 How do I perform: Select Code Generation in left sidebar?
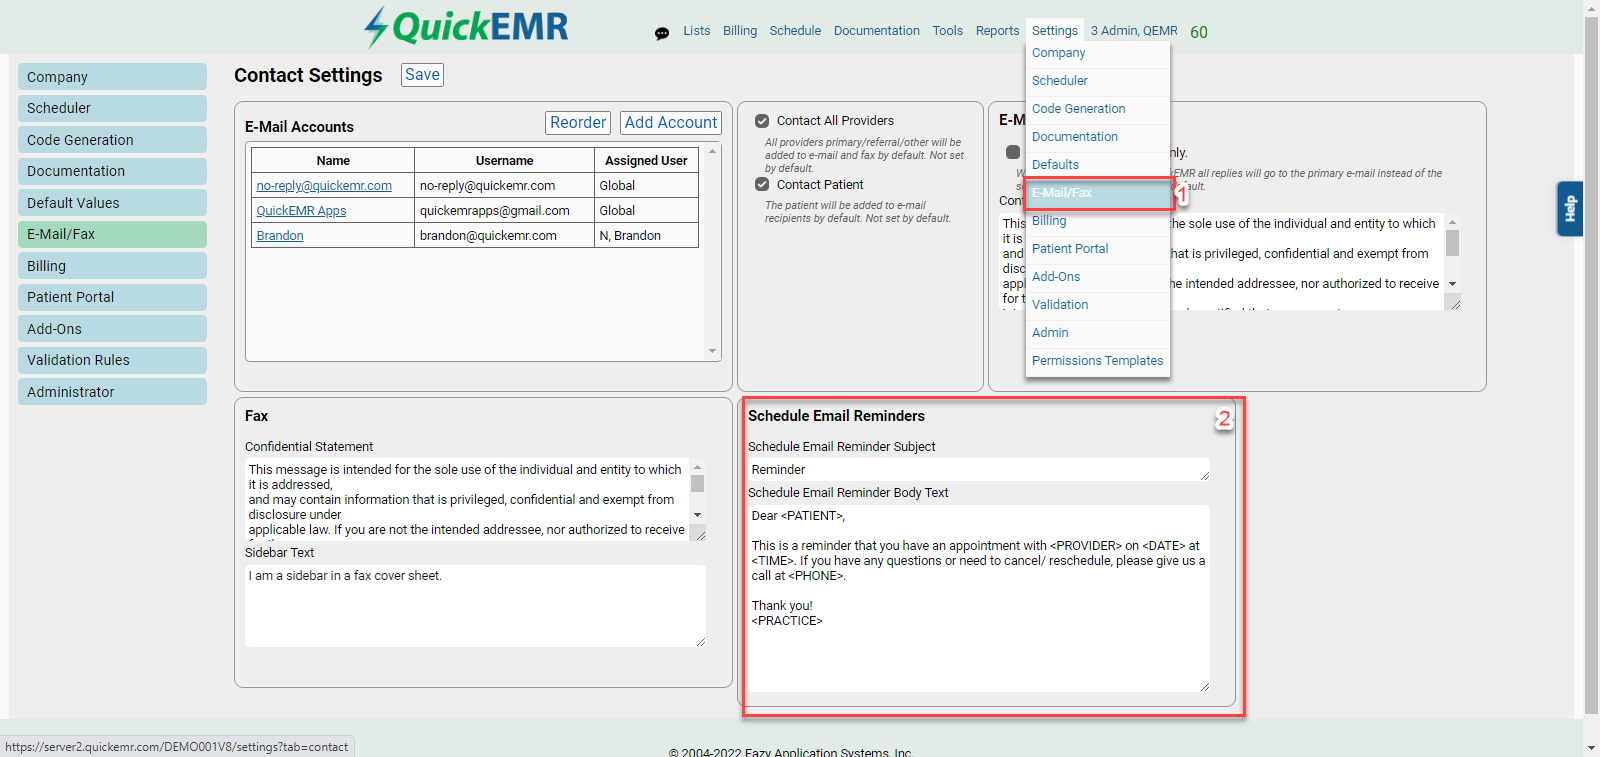coord(112,140)
